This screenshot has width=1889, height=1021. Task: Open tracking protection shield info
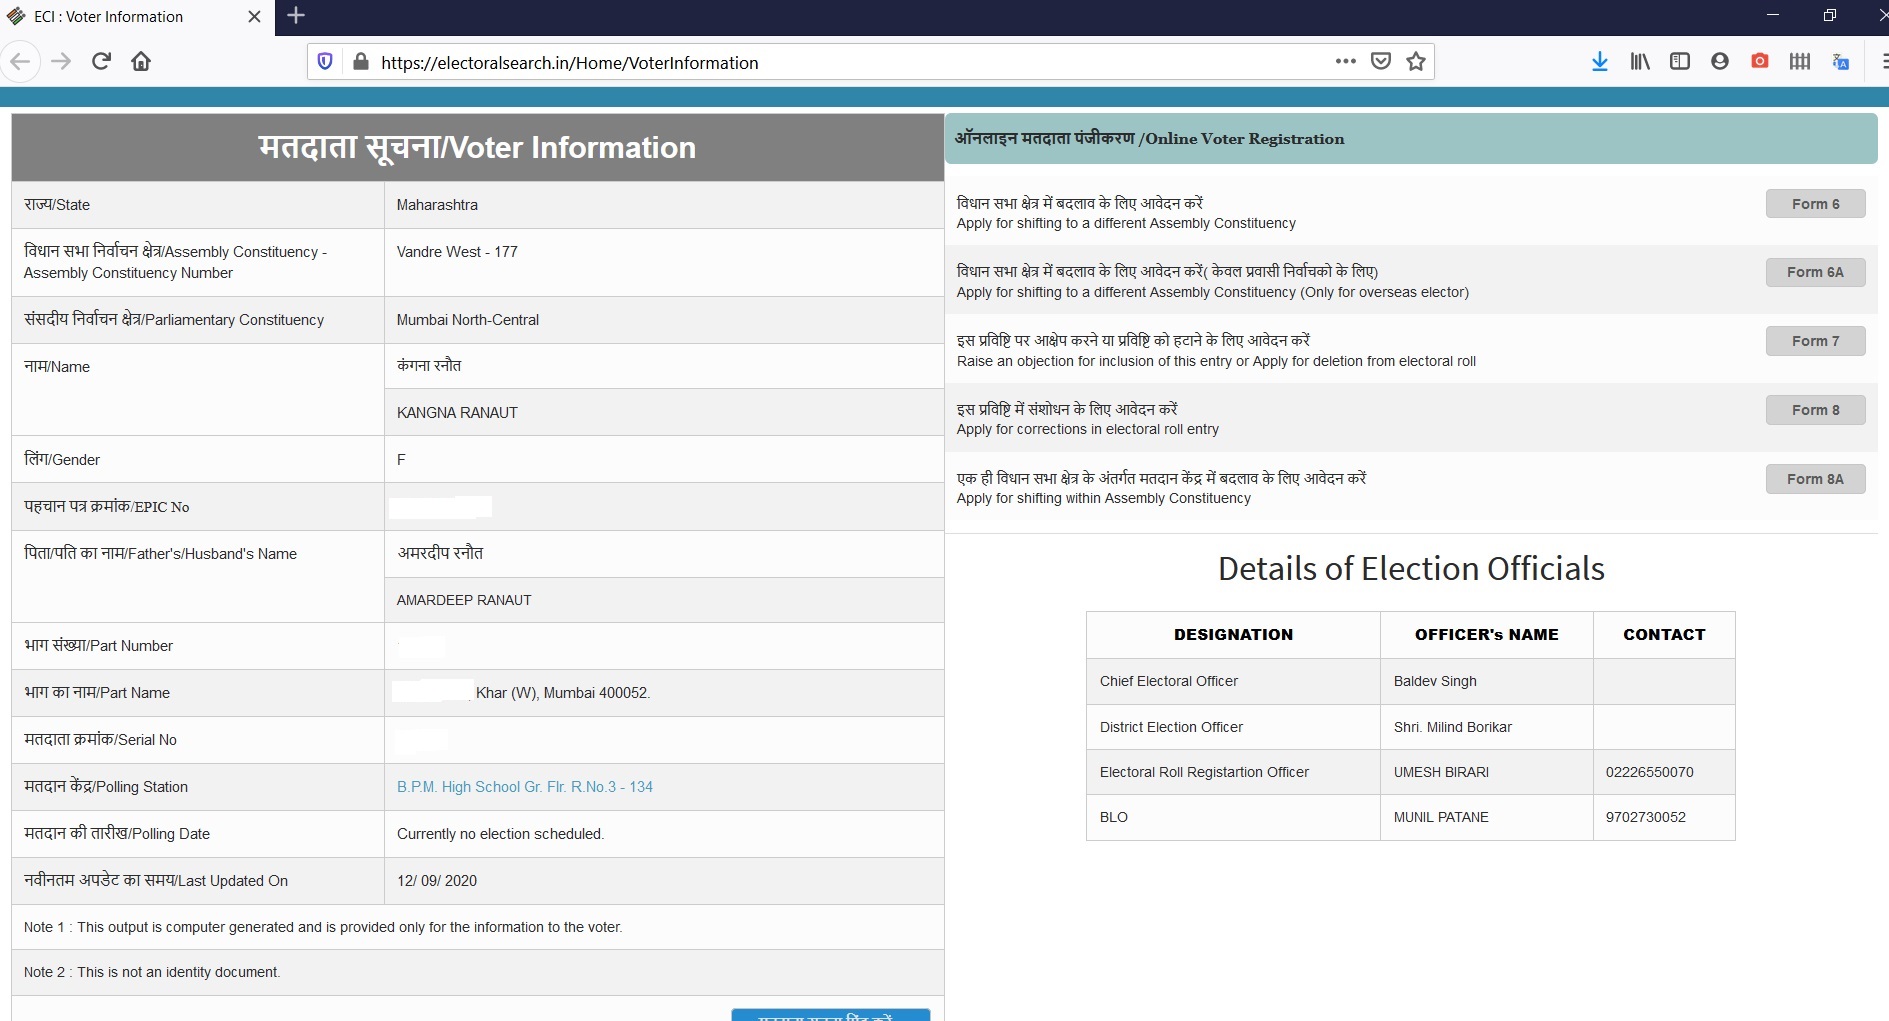coord(325,61)
